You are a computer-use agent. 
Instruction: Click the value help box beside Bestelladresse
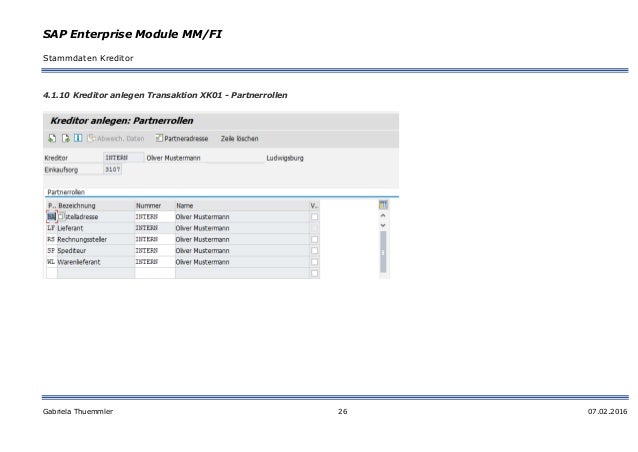click(61, 217)
